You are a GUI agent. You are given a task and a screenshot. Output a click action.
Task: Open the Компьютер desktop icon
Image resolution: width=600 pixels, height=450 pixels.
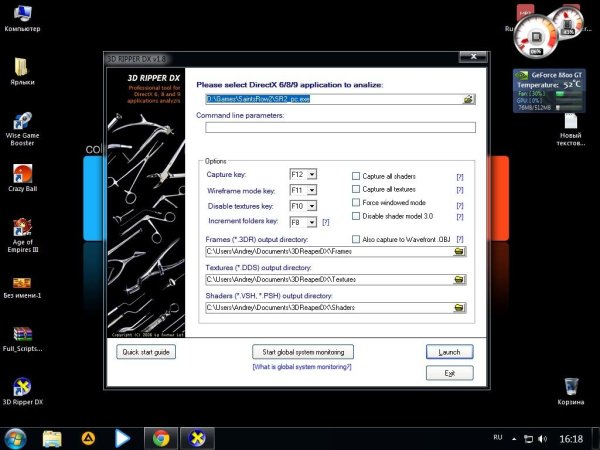tap(22, 18)
